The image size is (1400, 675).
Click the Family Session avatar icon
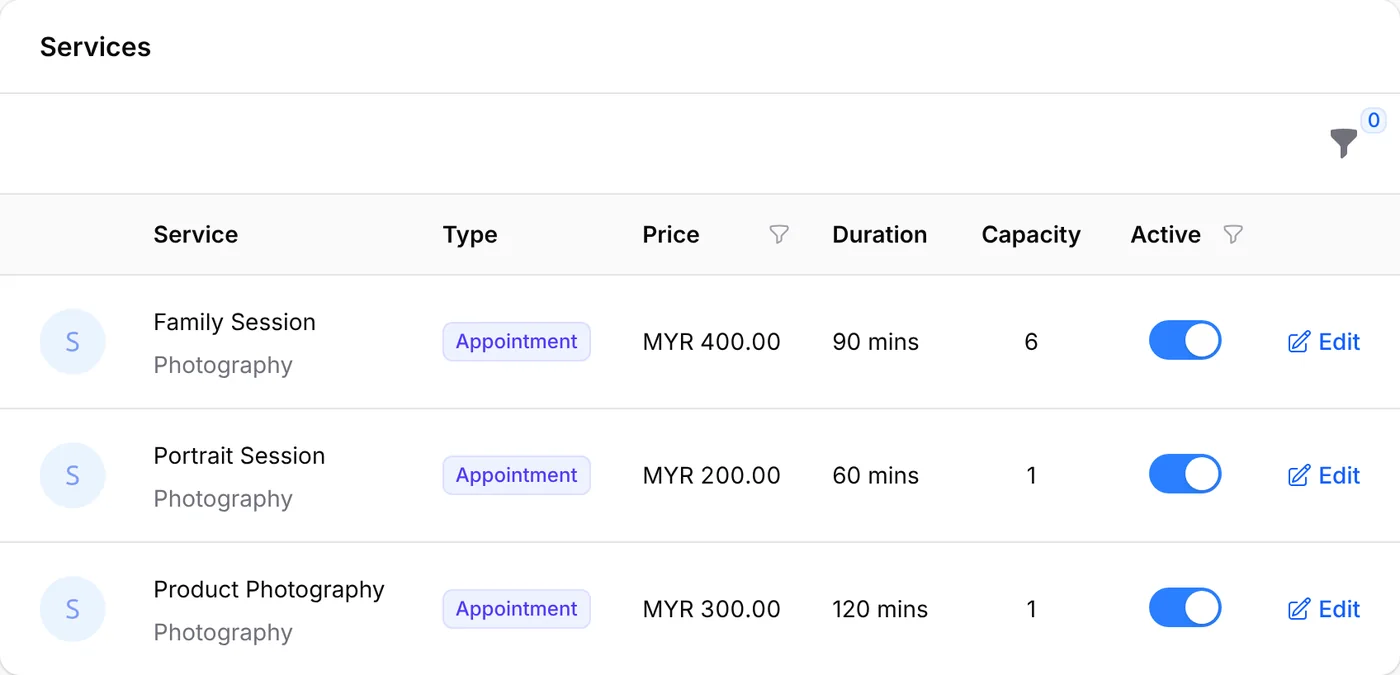tap(72, 342)
